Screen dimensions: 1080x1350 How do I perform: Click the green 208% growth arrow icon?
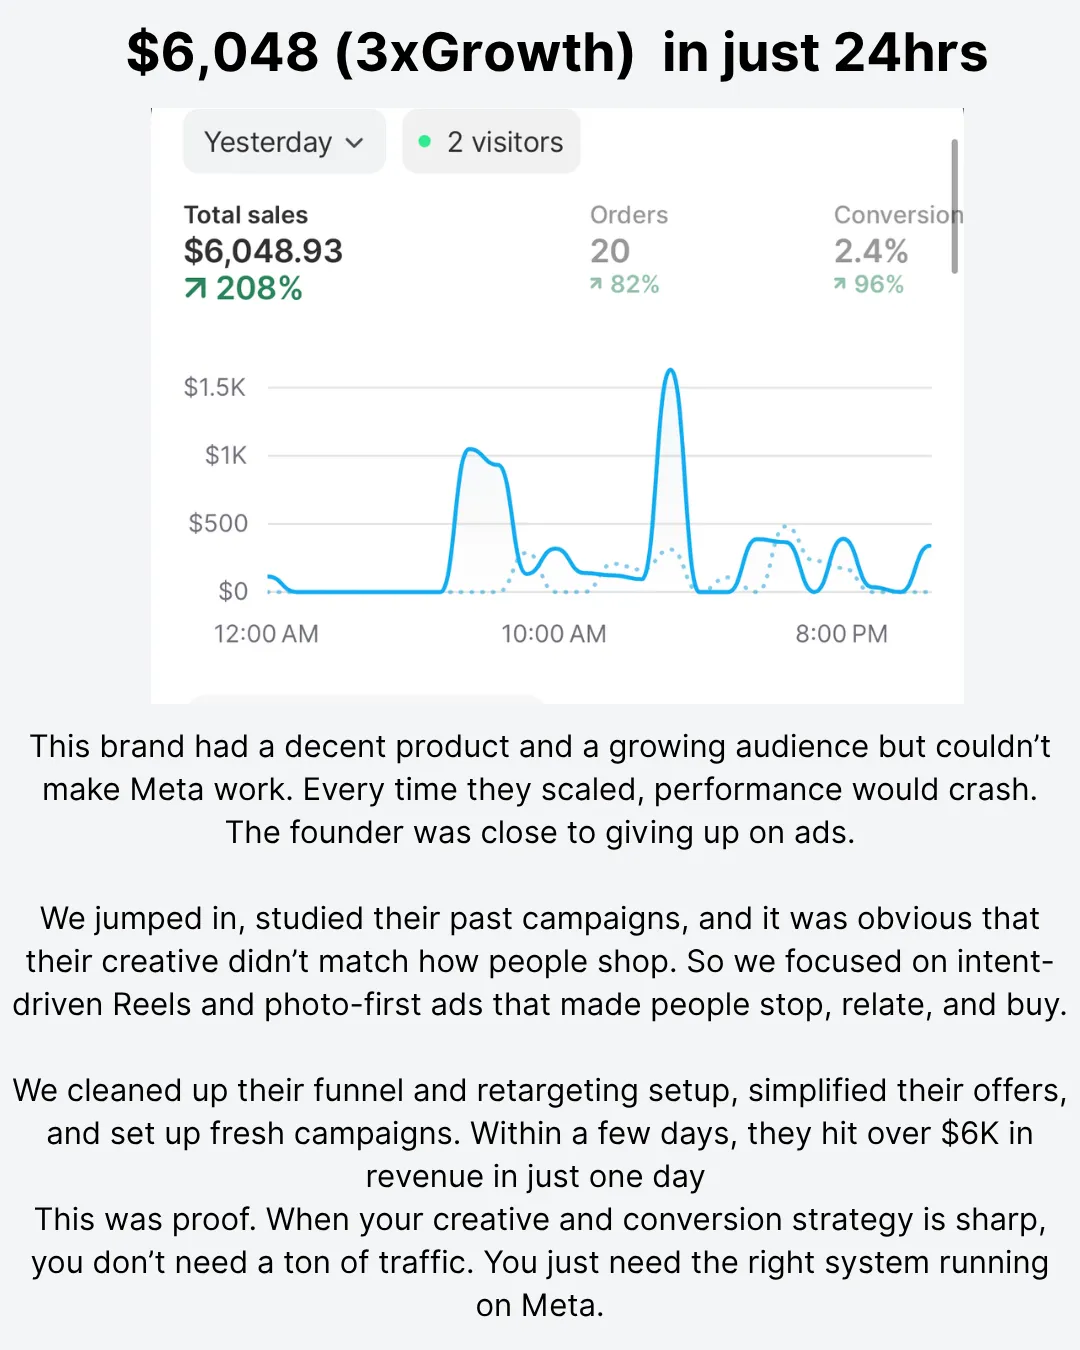[x=195, y=289]
